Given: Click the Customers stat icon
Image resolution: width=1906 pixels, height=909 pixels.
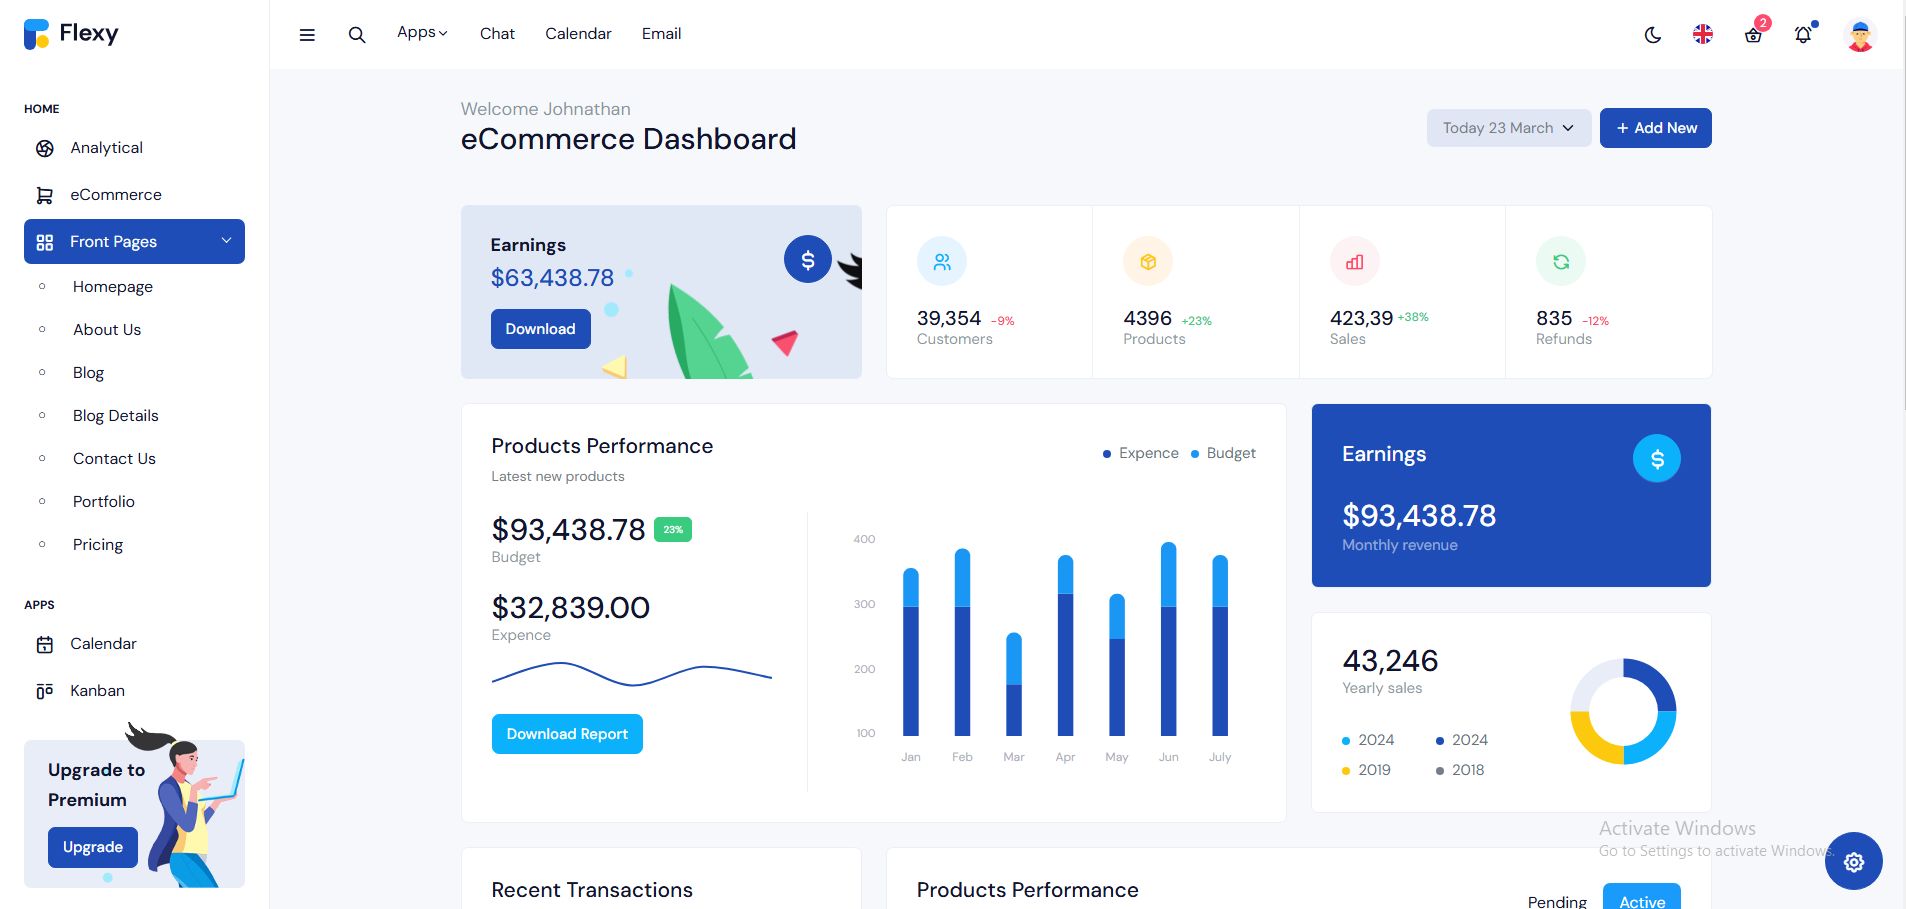Looking at the screenshot, I should point(942,262).
